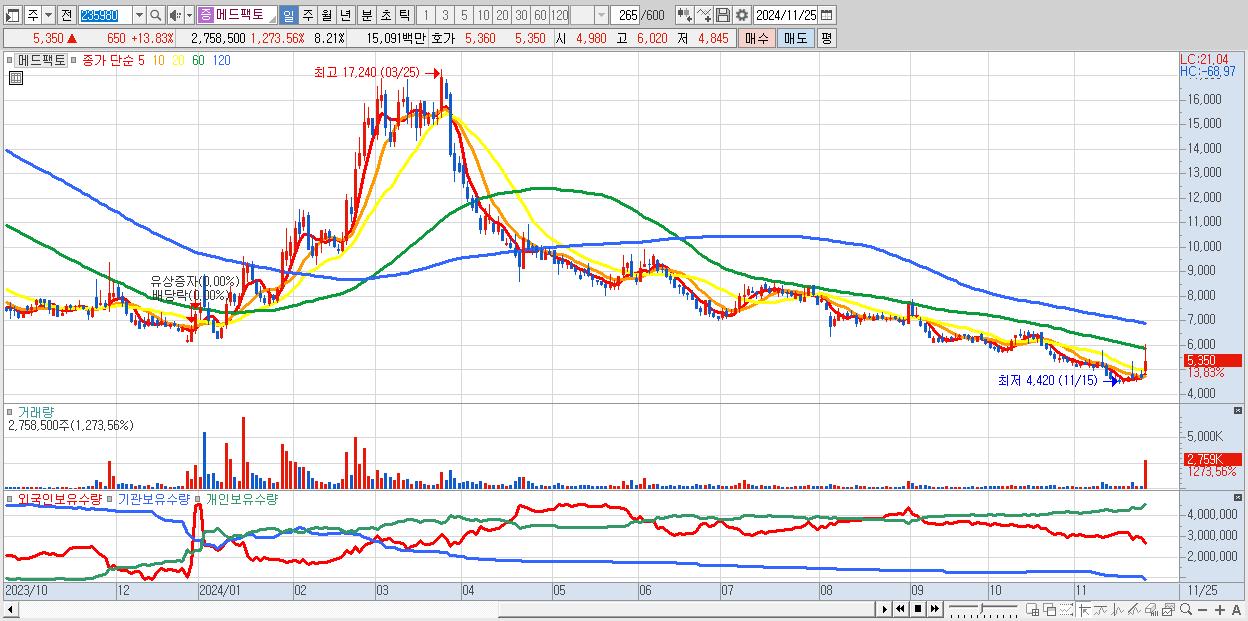The width and height of the screenshot is (1248, 621).
Task: Click the add line indicator icon
Action: [x=704, y=15]
